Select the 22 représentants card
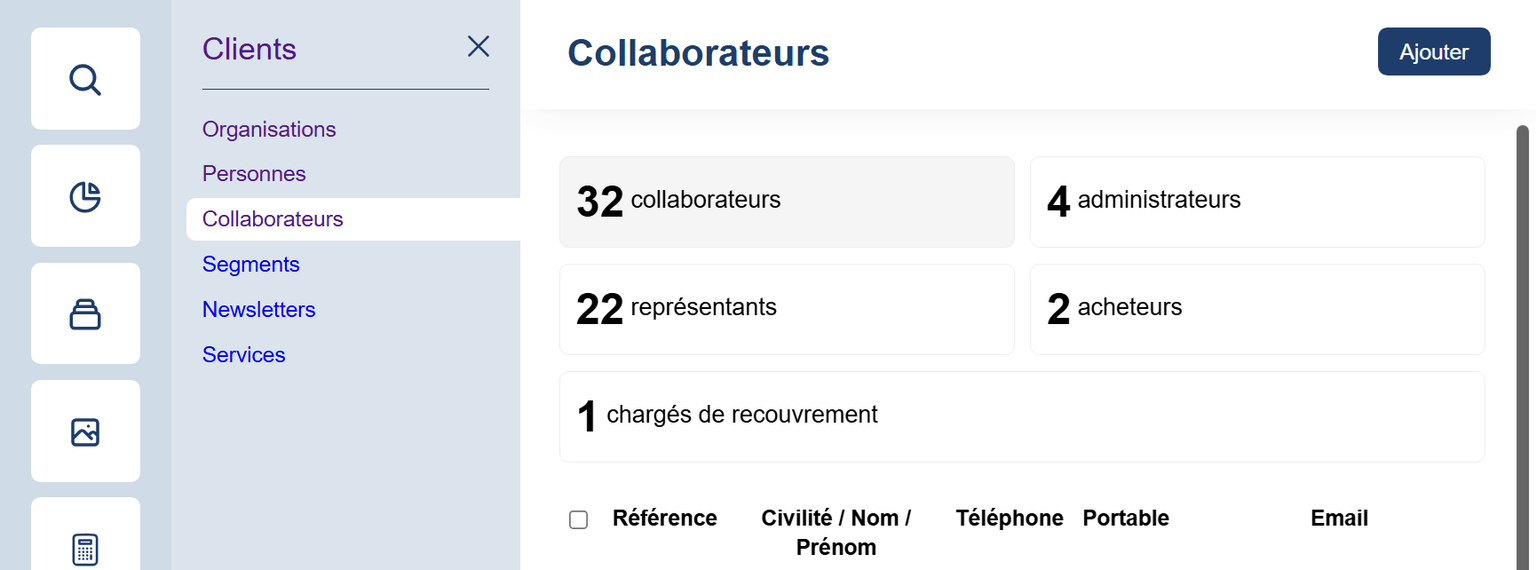This screenshot has width=1536, height=570. tap(786, 309)
